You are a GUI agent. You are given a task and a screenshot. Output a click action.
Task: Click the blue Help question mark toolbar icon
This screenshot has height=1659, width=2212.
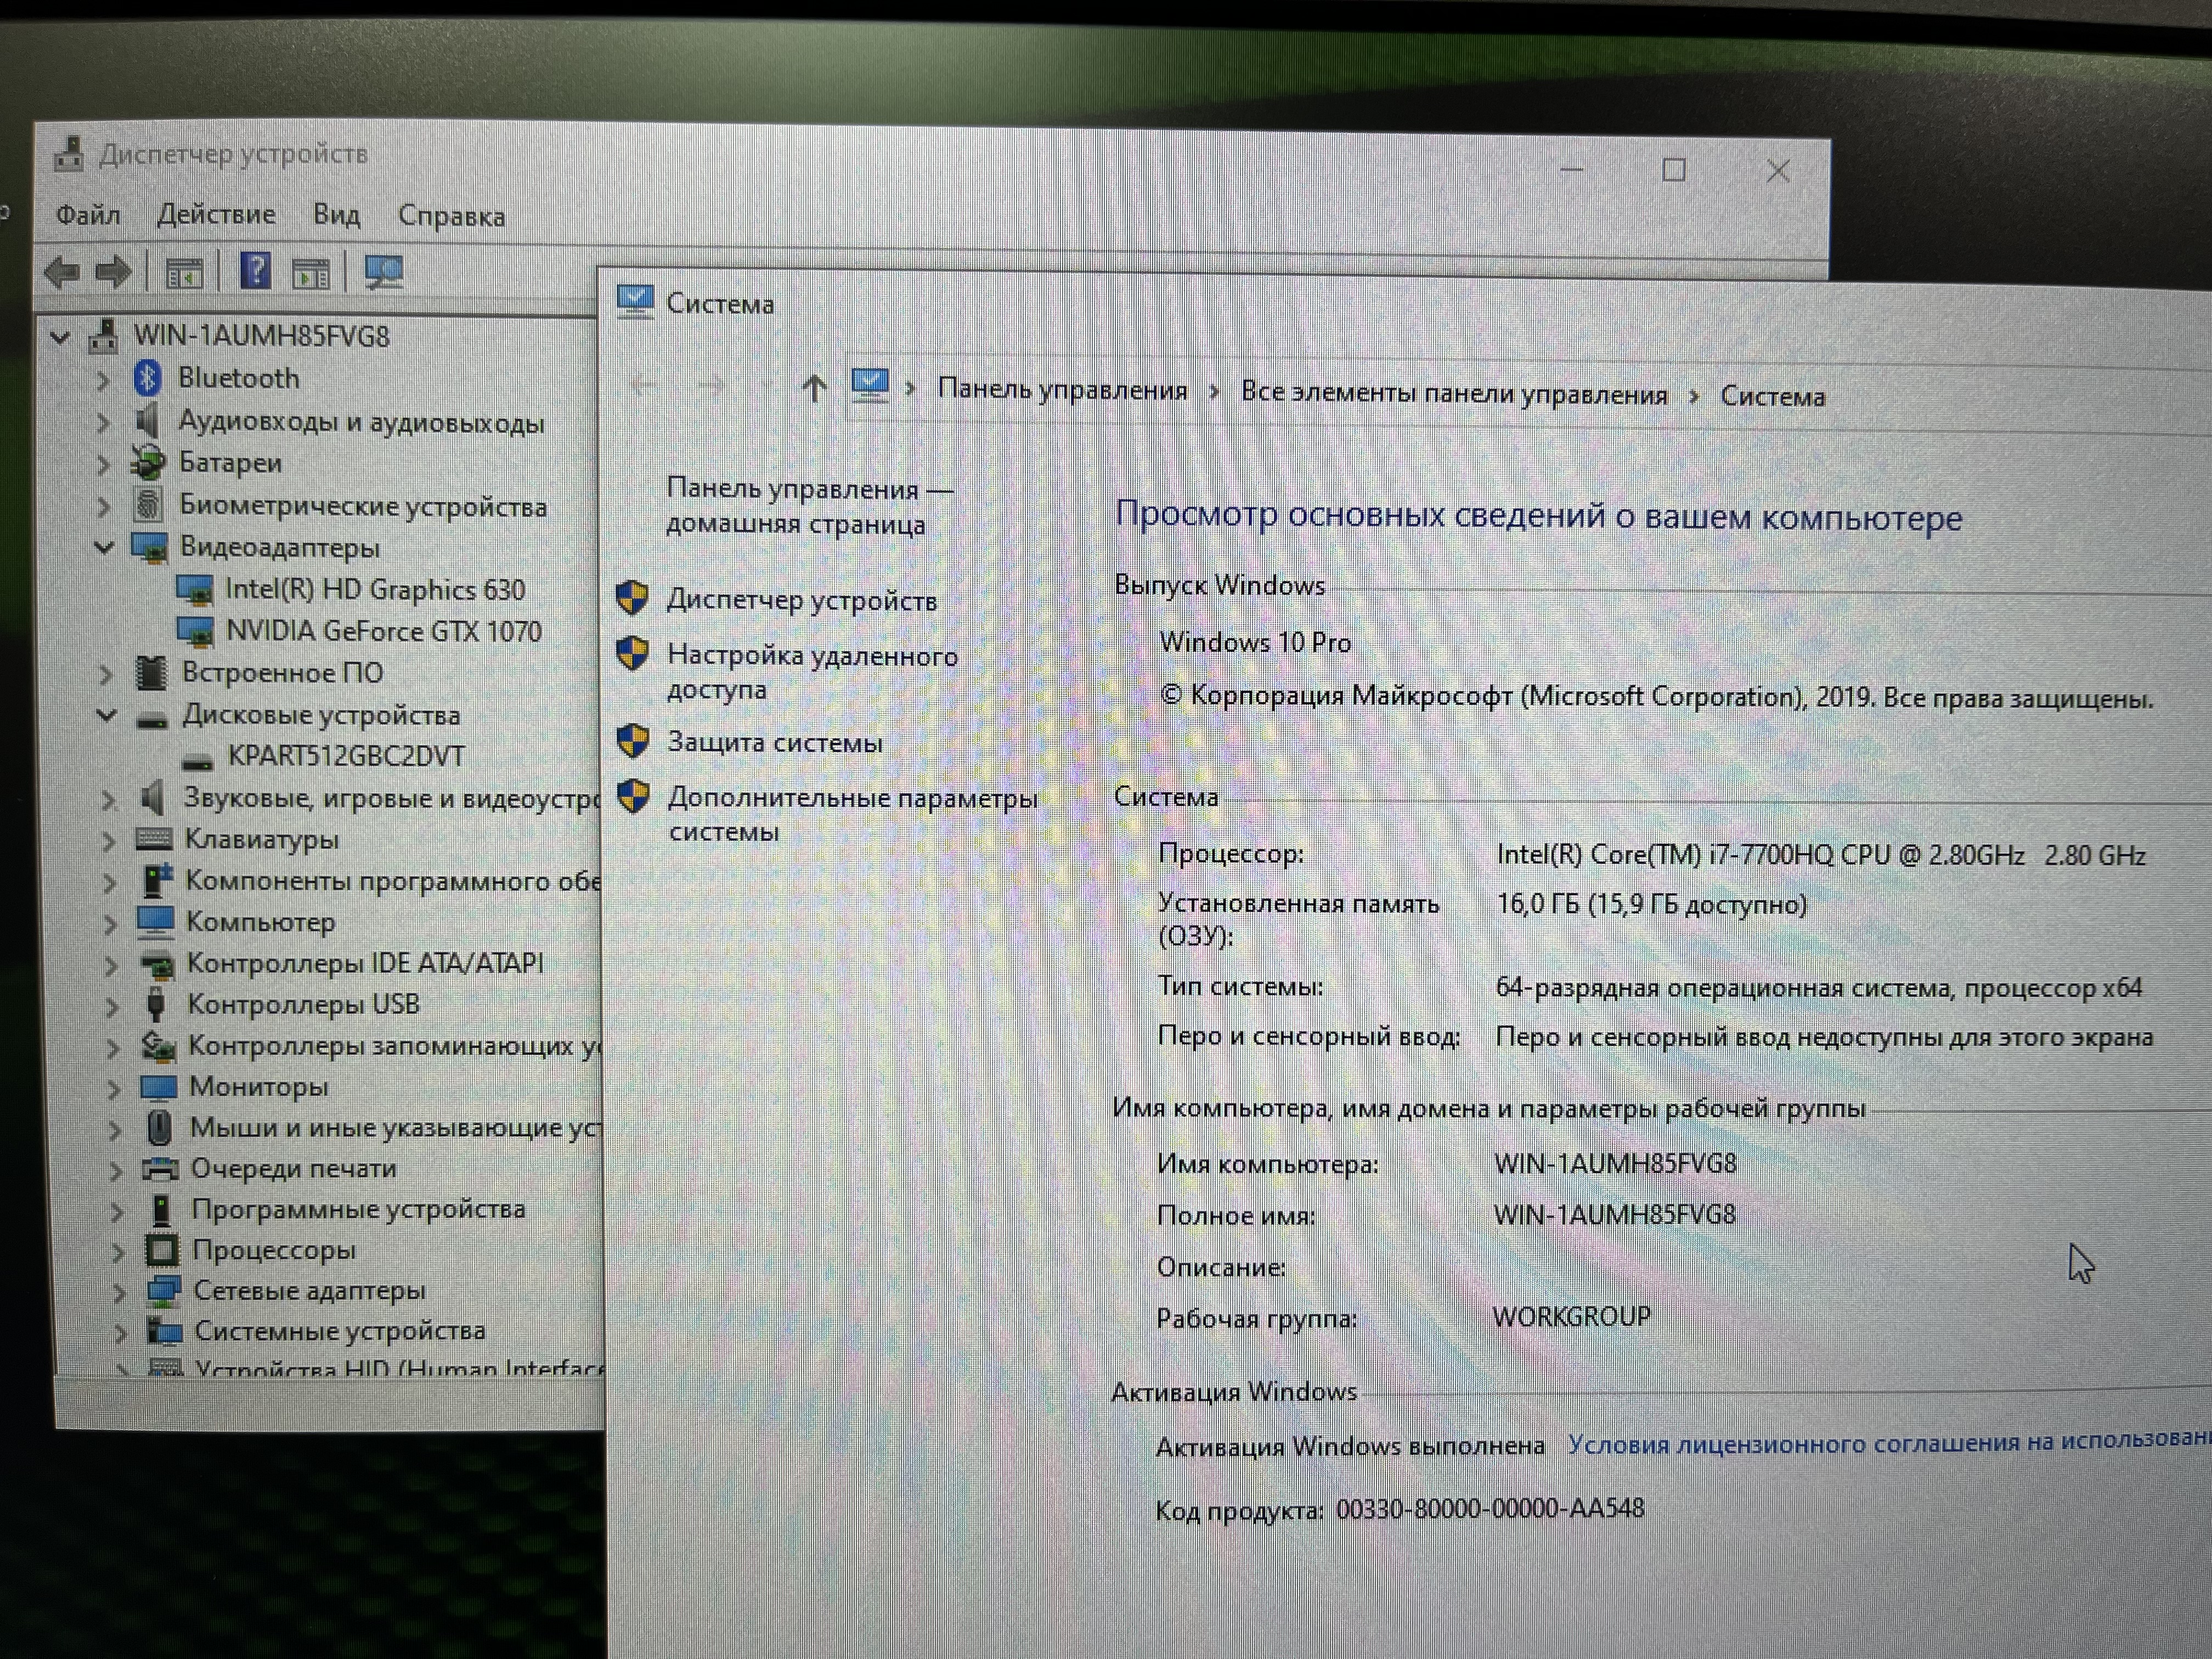256,271
